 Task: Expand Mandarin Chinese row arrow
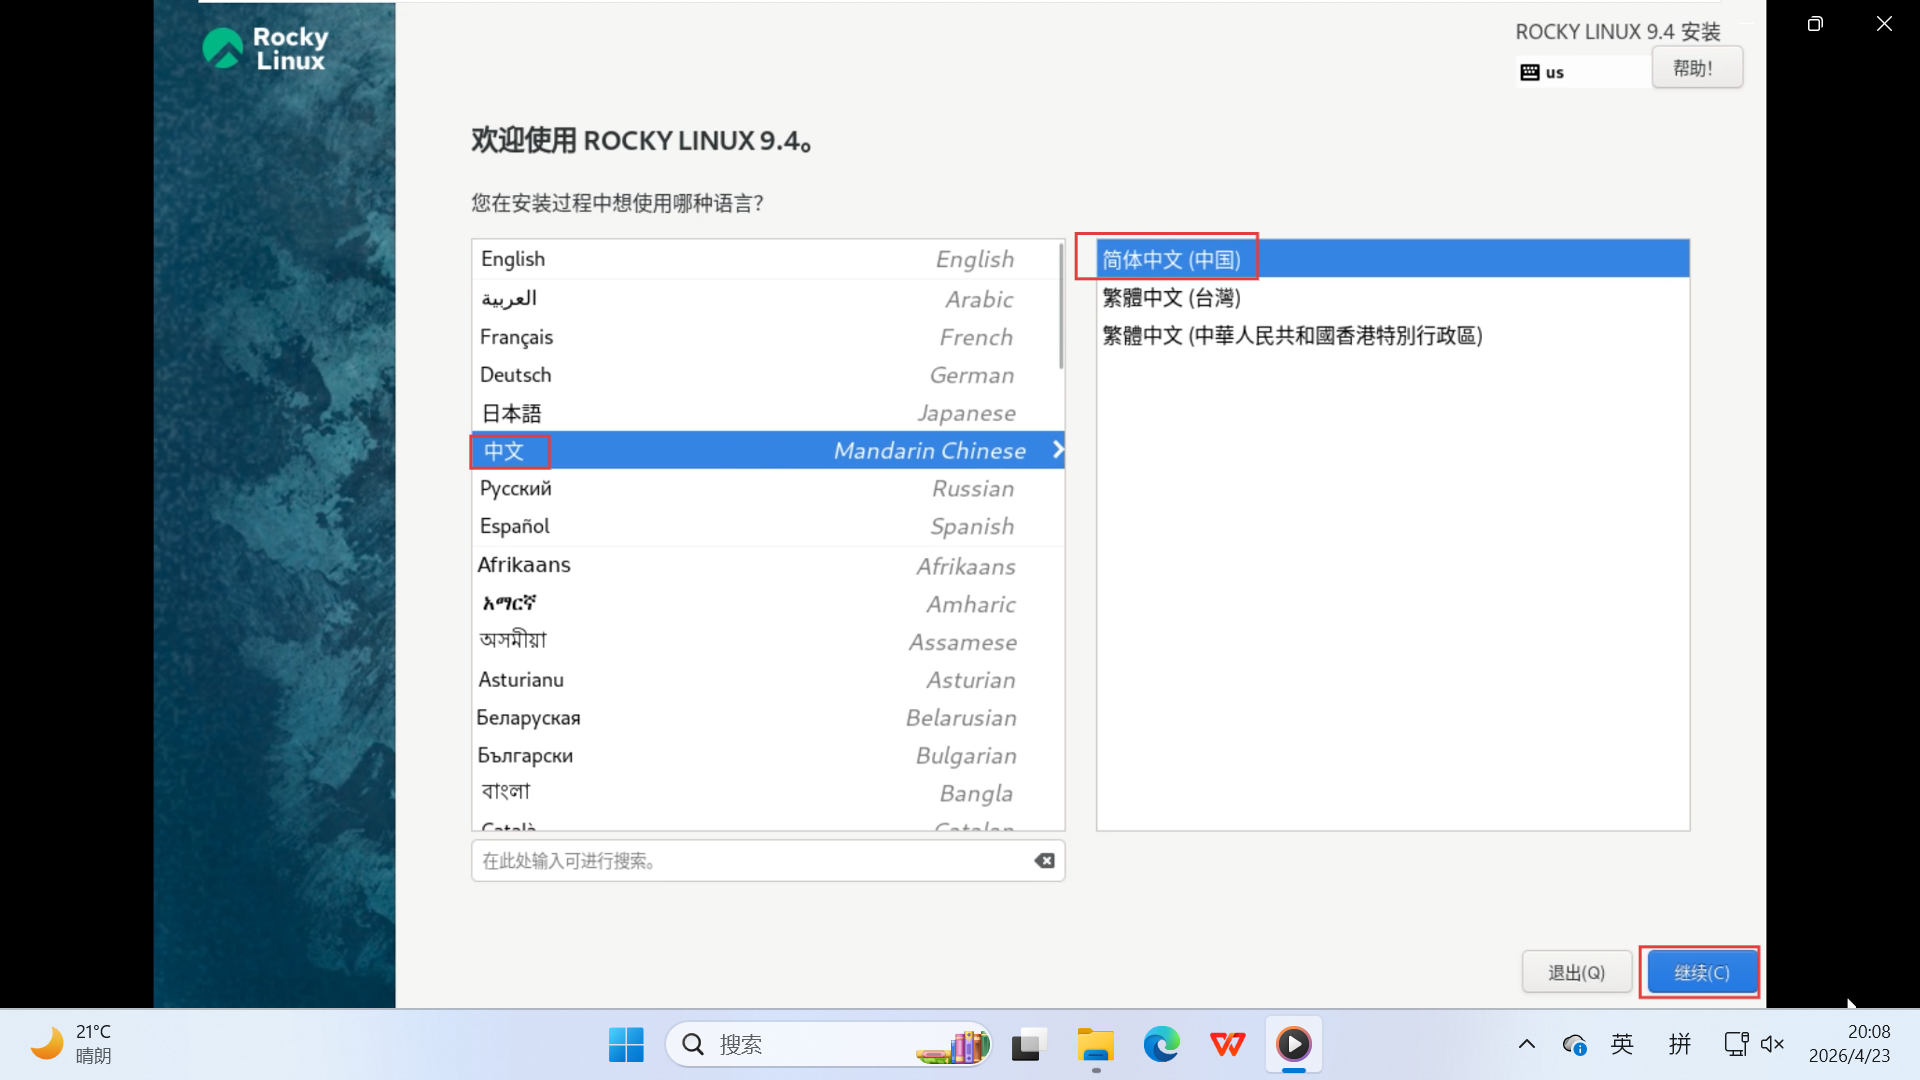tap(1057, 450)
